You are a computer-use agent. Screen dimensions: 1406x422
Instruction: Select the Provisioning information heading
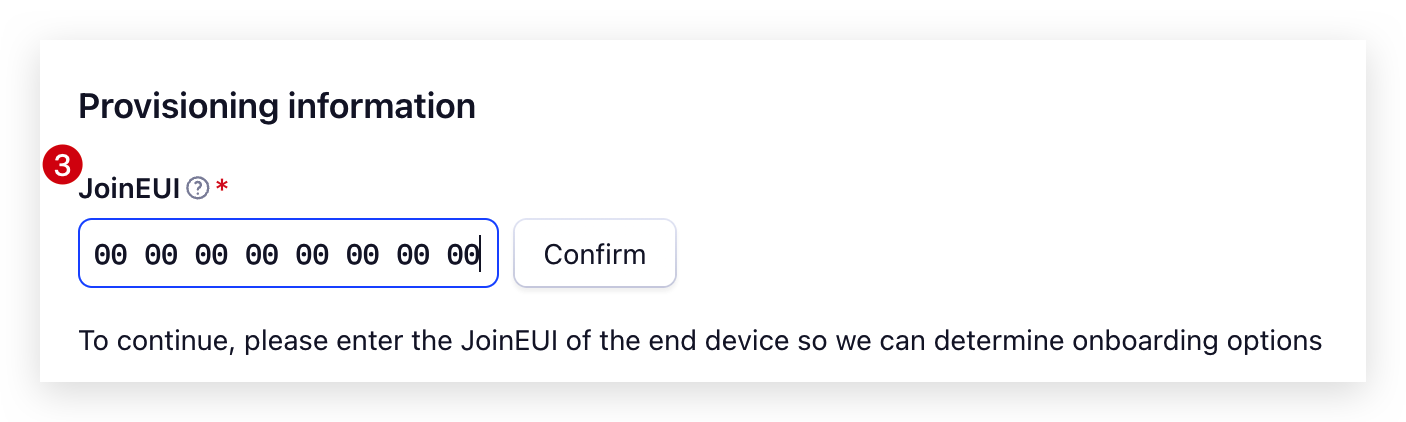point(277,106)
